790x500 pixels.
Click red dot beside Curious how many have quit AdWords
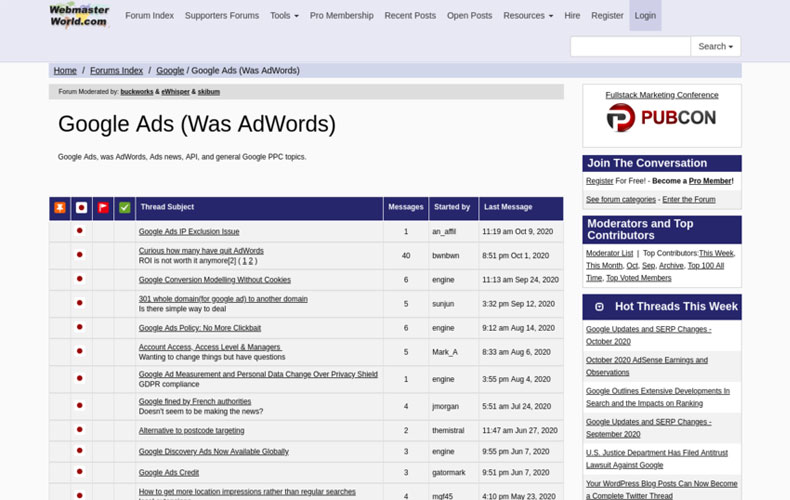[x=80, y=255]
